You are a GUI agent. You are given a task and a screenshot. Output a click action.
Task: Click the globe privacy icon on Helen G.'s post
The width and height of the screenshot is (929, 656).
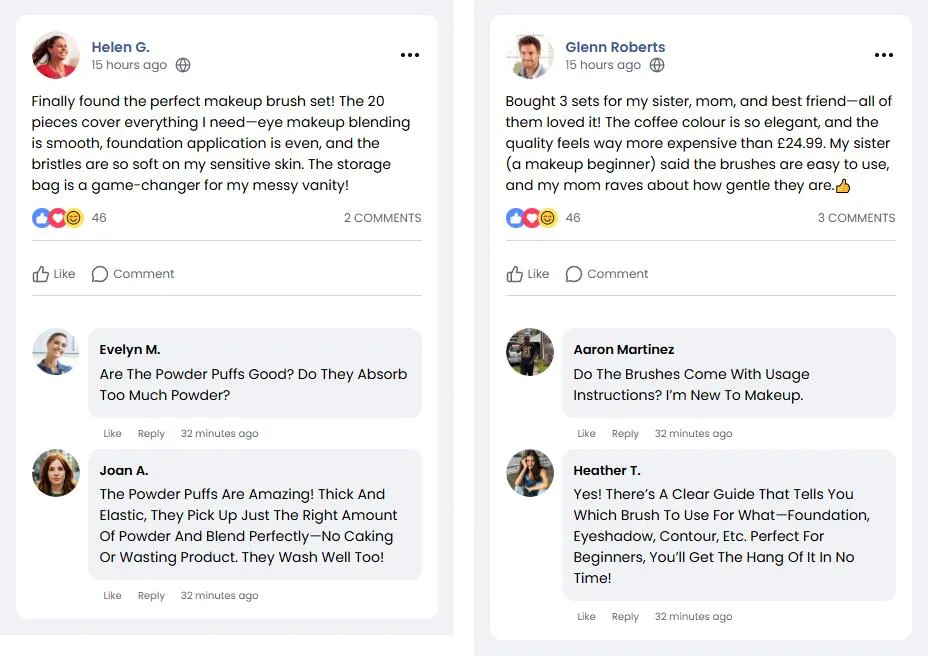point(183,65)
